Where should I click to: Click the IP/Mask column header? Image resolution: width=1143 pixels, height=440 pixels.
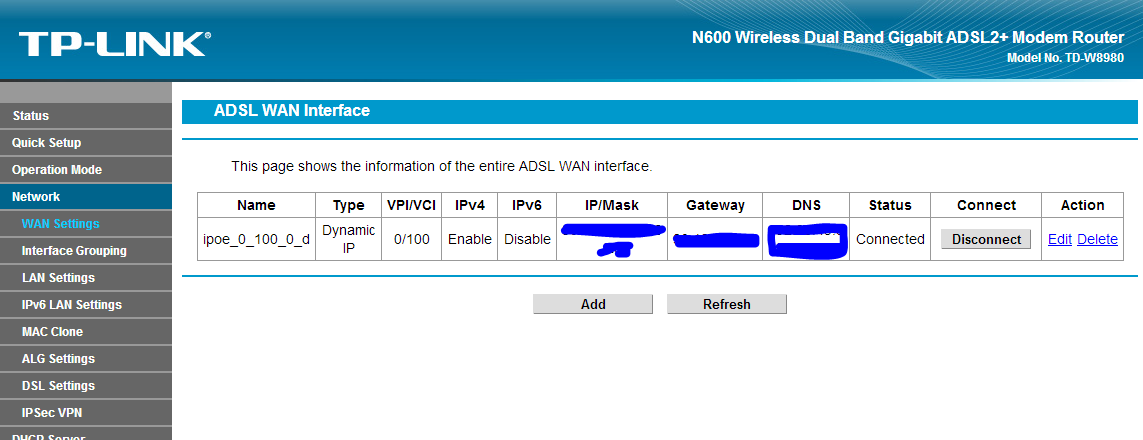(612, 205)
